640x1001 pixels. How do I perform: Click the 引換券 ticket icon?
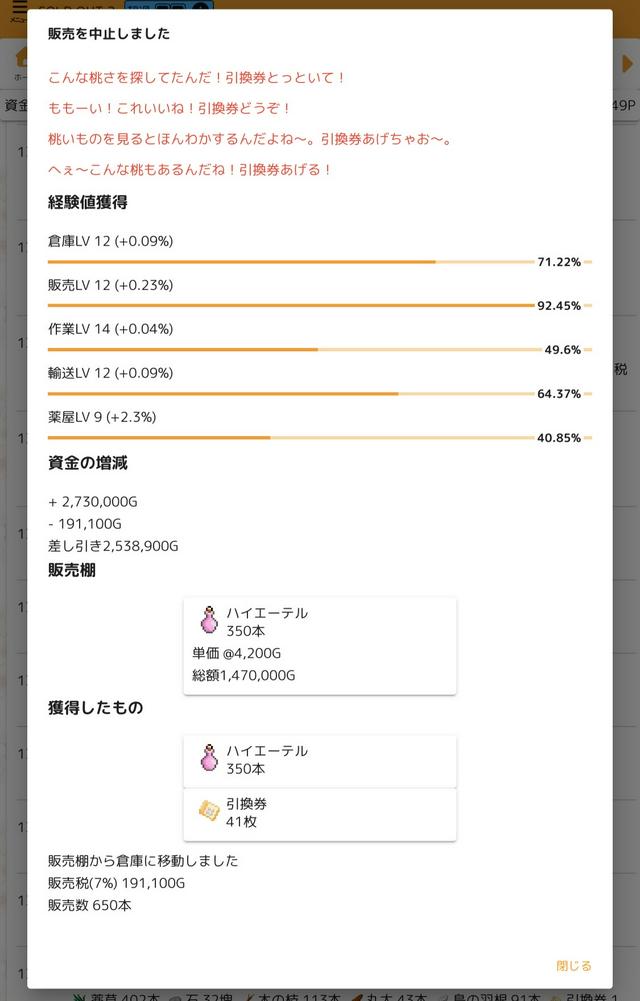pyautogui.click(x=209, y=812)
